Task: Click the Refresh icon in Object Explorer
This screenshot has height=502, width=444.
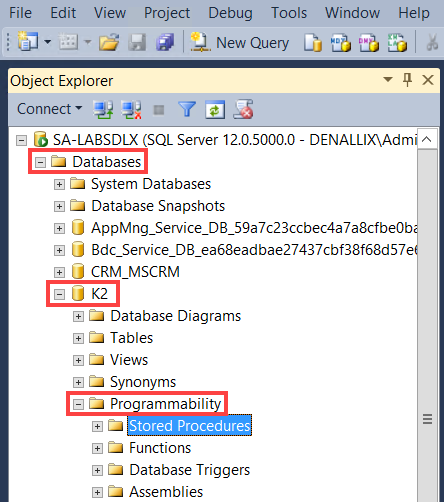Action: click(215, 109)
